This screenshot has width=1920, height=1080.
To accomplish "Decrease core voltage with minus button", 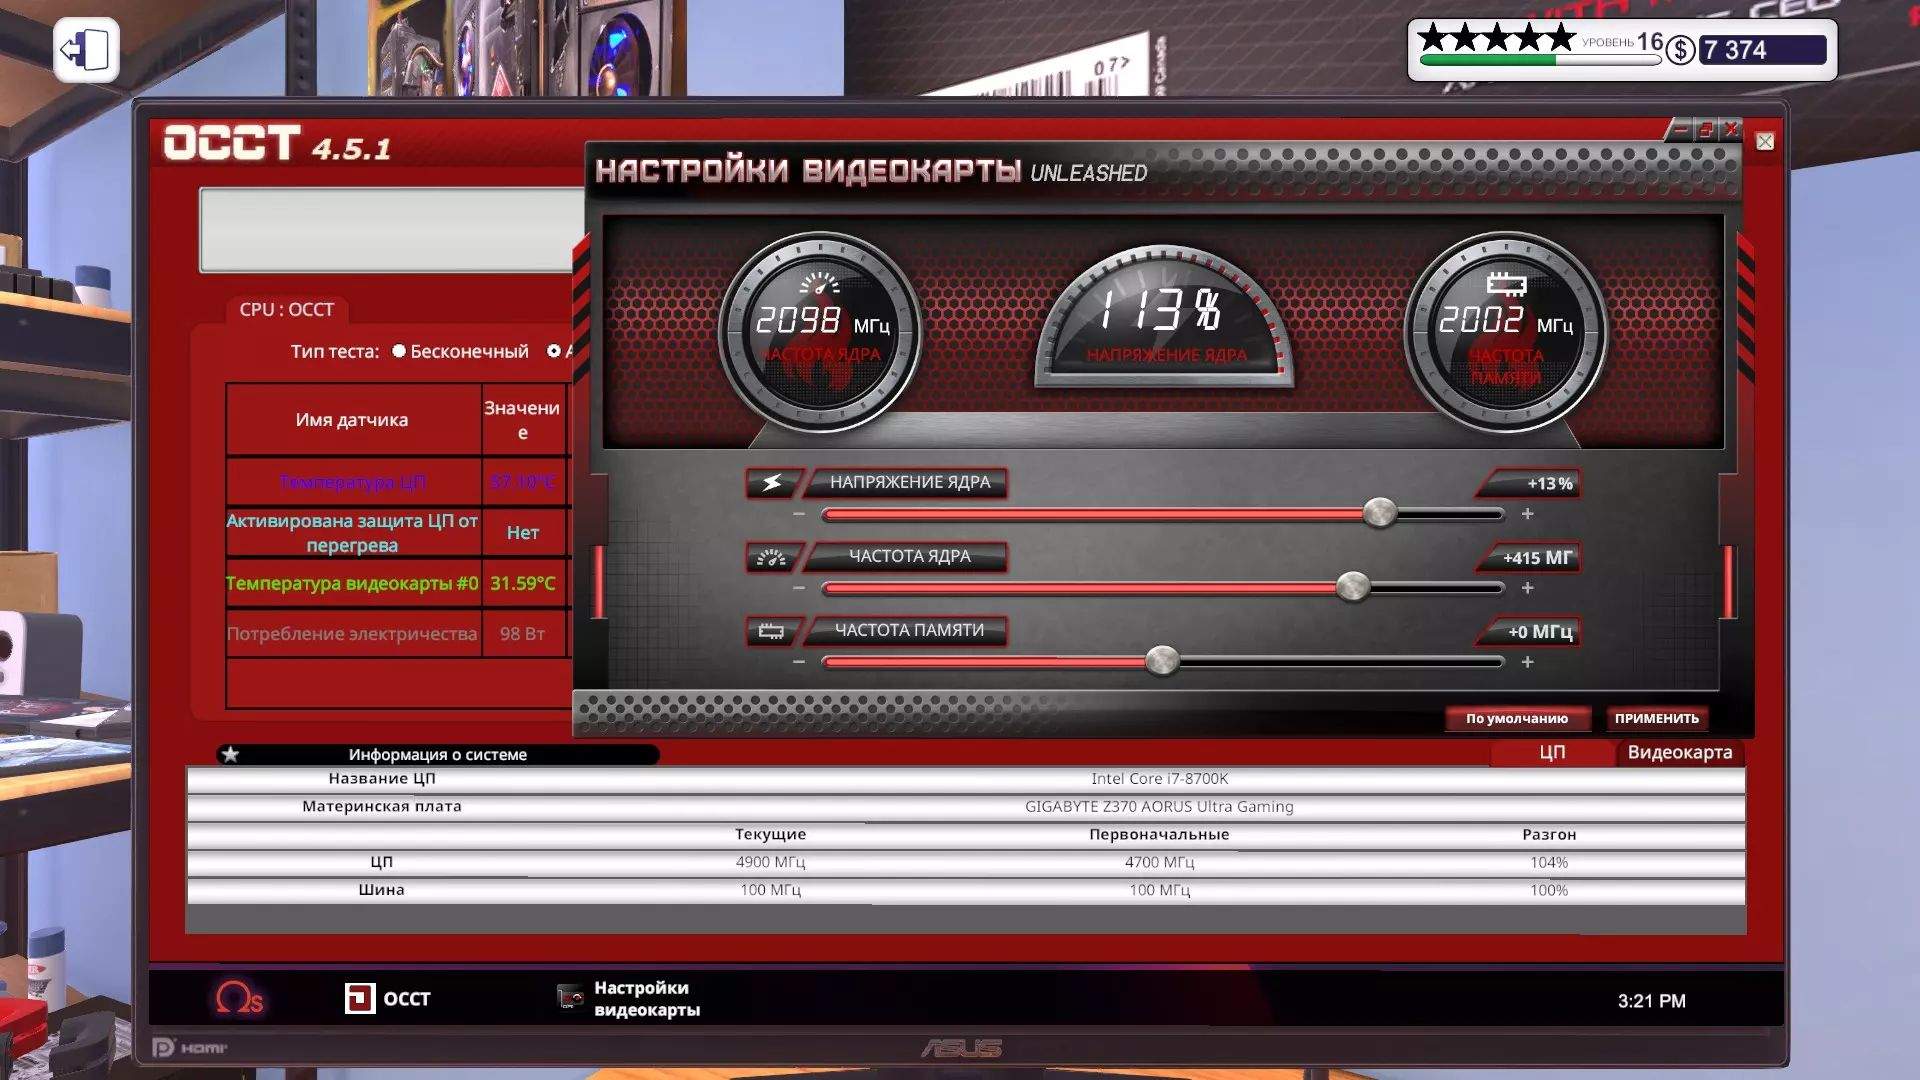I will [x=798, y=514].
